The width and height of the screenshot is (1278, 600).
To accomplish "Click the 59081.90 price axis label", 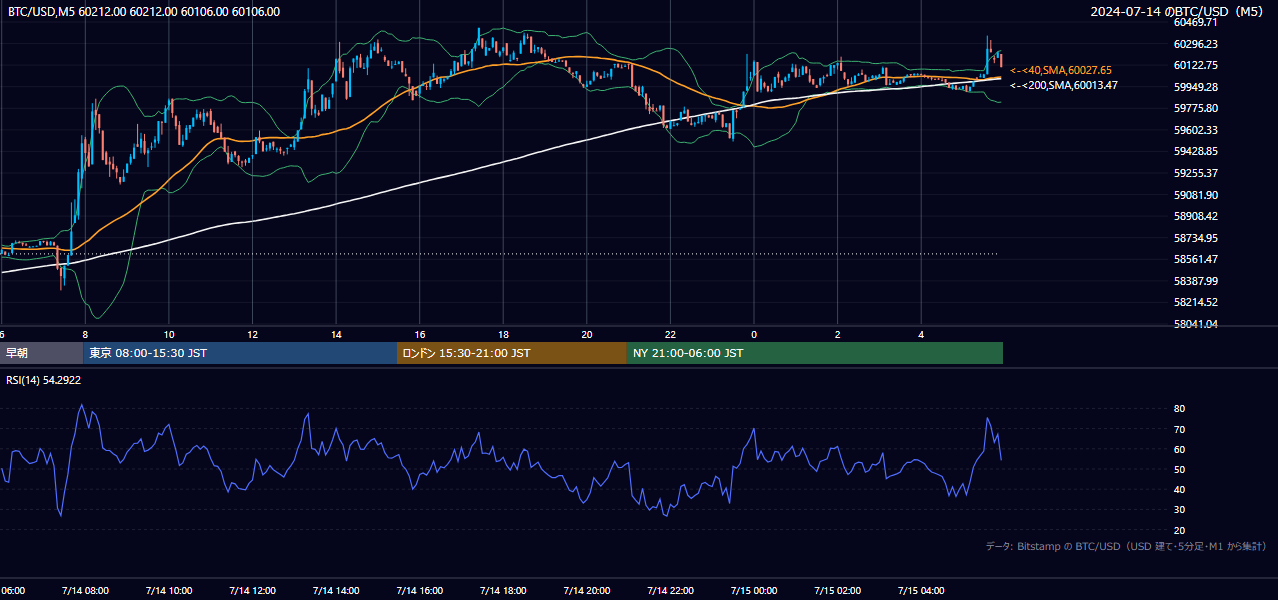I will pyautogui.click(x=1195, y=195).
